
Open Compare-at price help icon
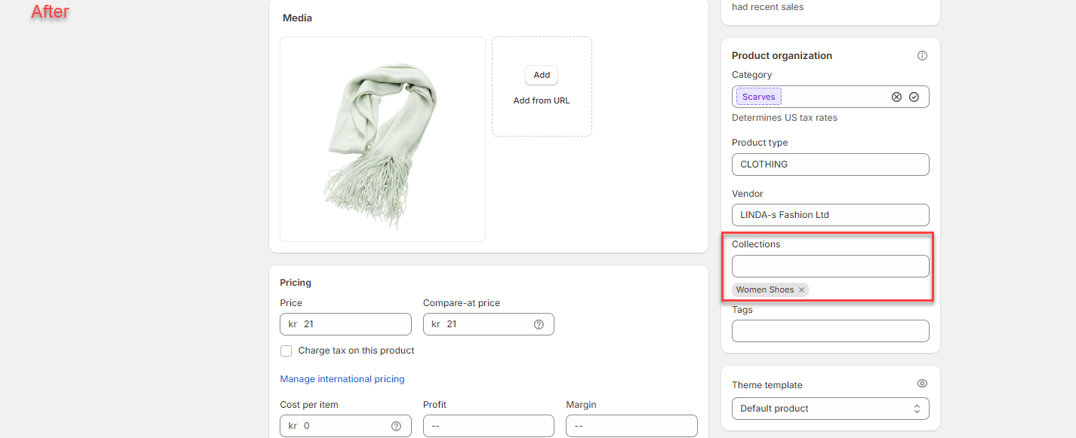click(x=539, y=325)
